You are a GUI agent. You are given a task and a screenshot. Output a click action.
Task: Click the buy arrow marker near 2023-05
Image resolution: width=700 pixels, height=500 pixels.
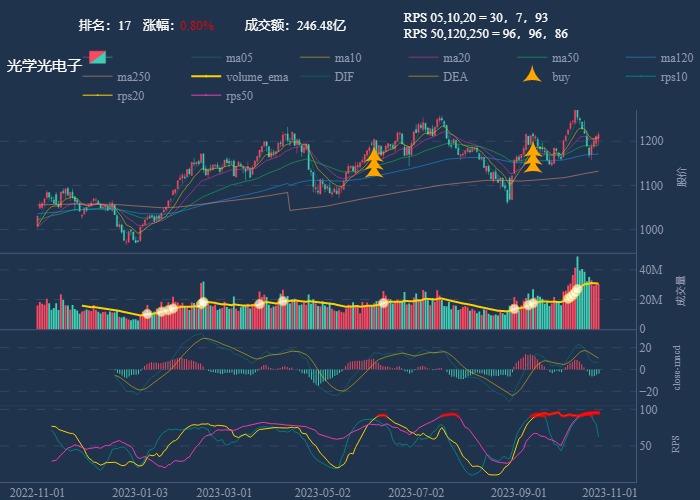[x=374, y=162]
